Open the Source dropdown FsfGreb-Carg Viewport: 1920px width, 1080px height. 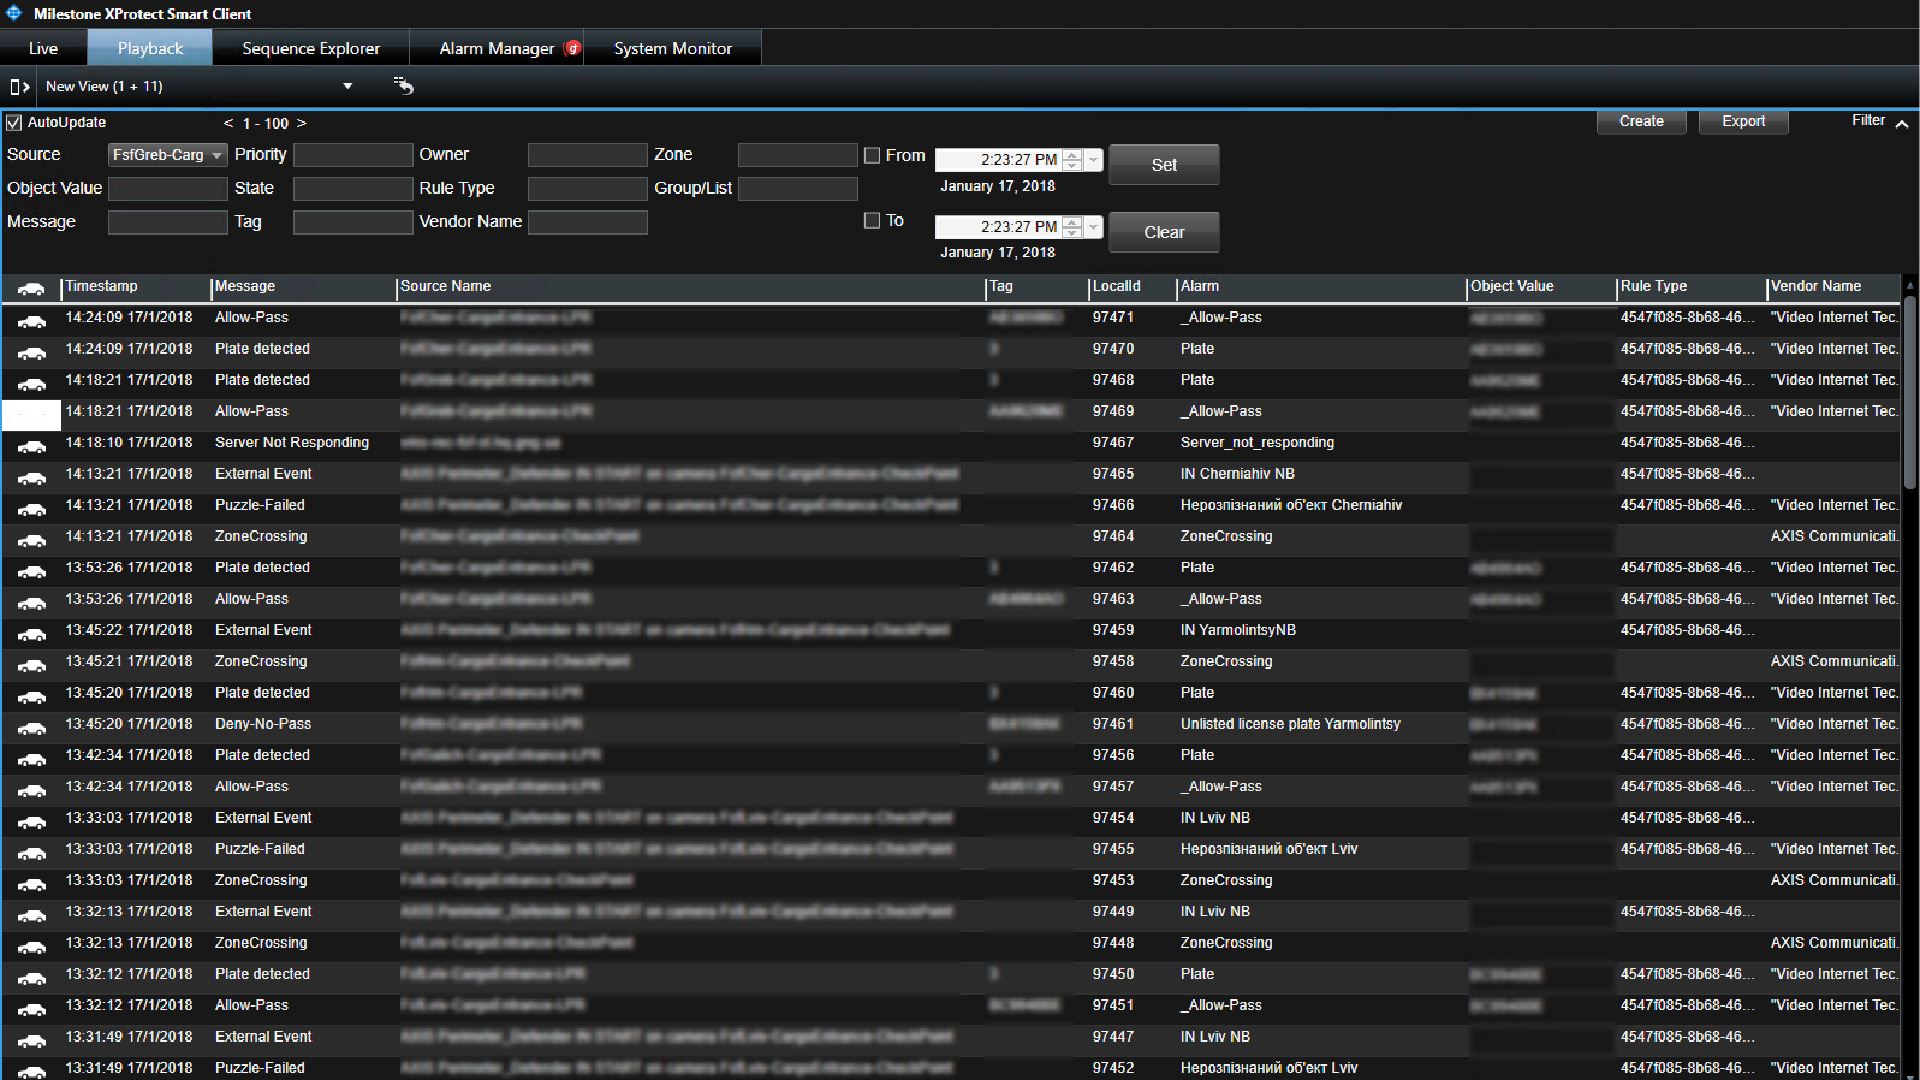pyautogui.click(x=167, y=155)
